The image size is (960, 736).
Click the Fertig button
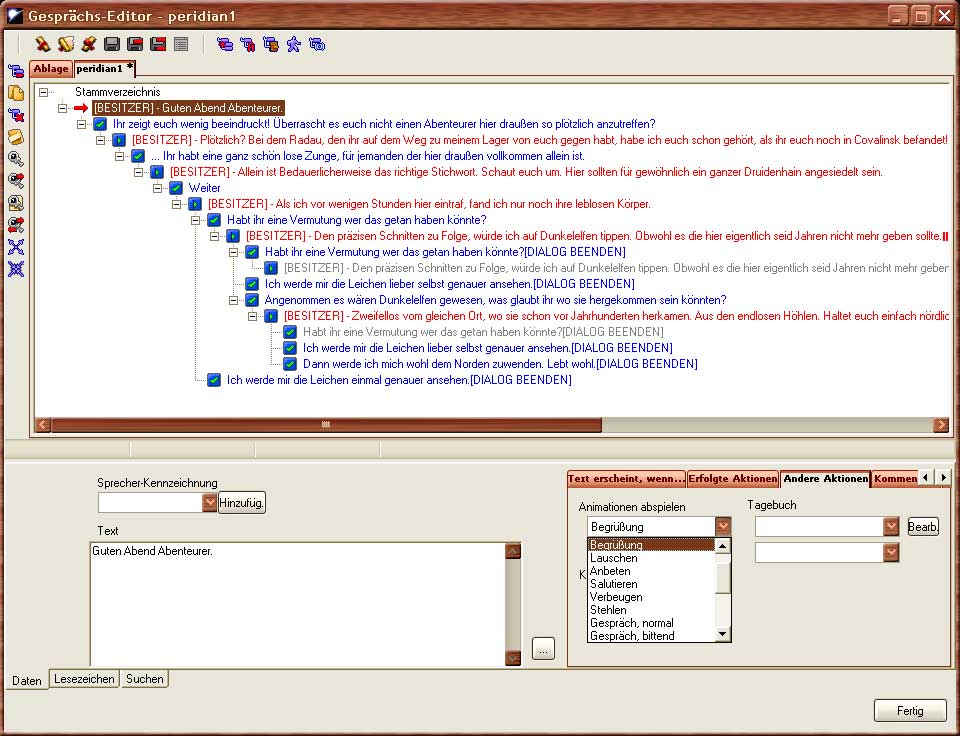(909, 711)
